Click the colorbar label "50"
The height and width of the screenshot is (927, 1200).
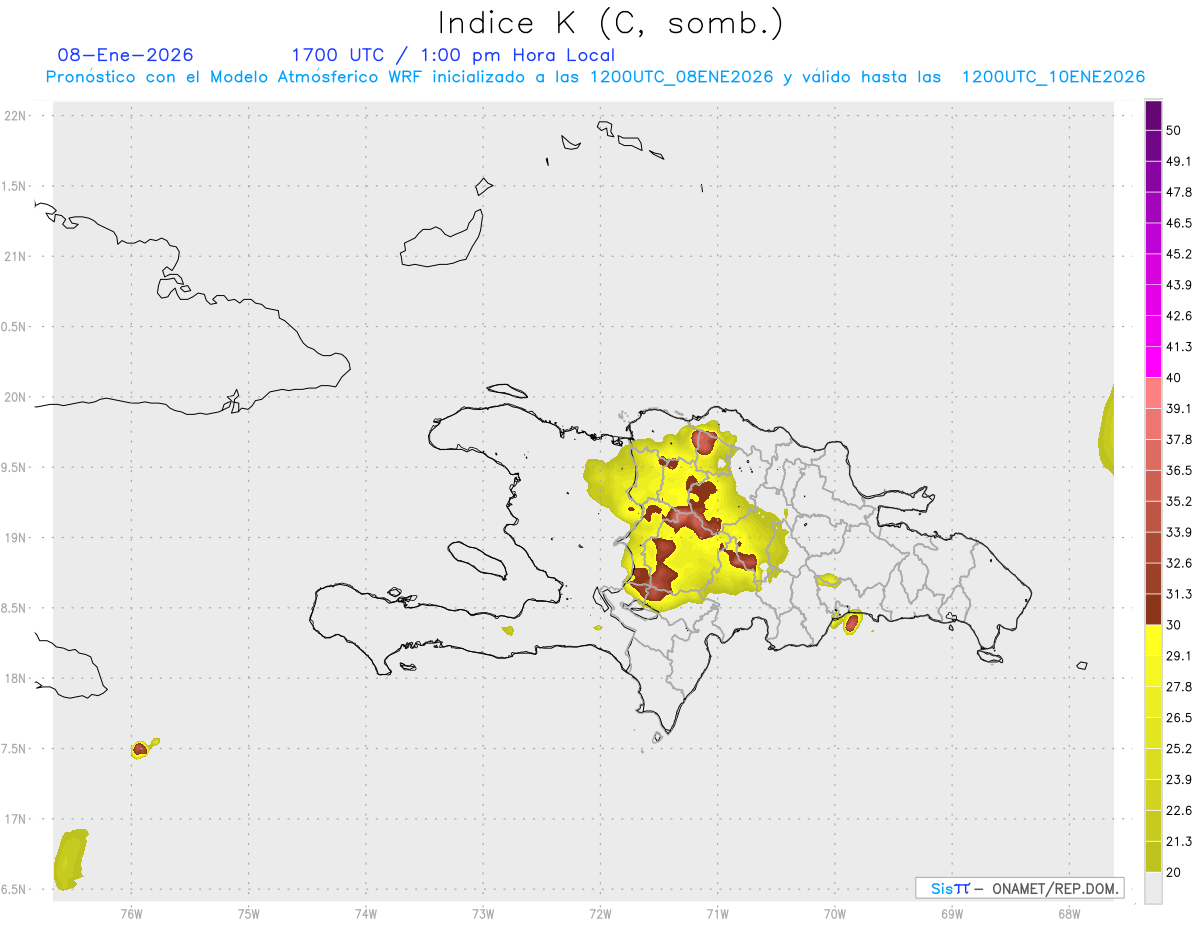1174,131
